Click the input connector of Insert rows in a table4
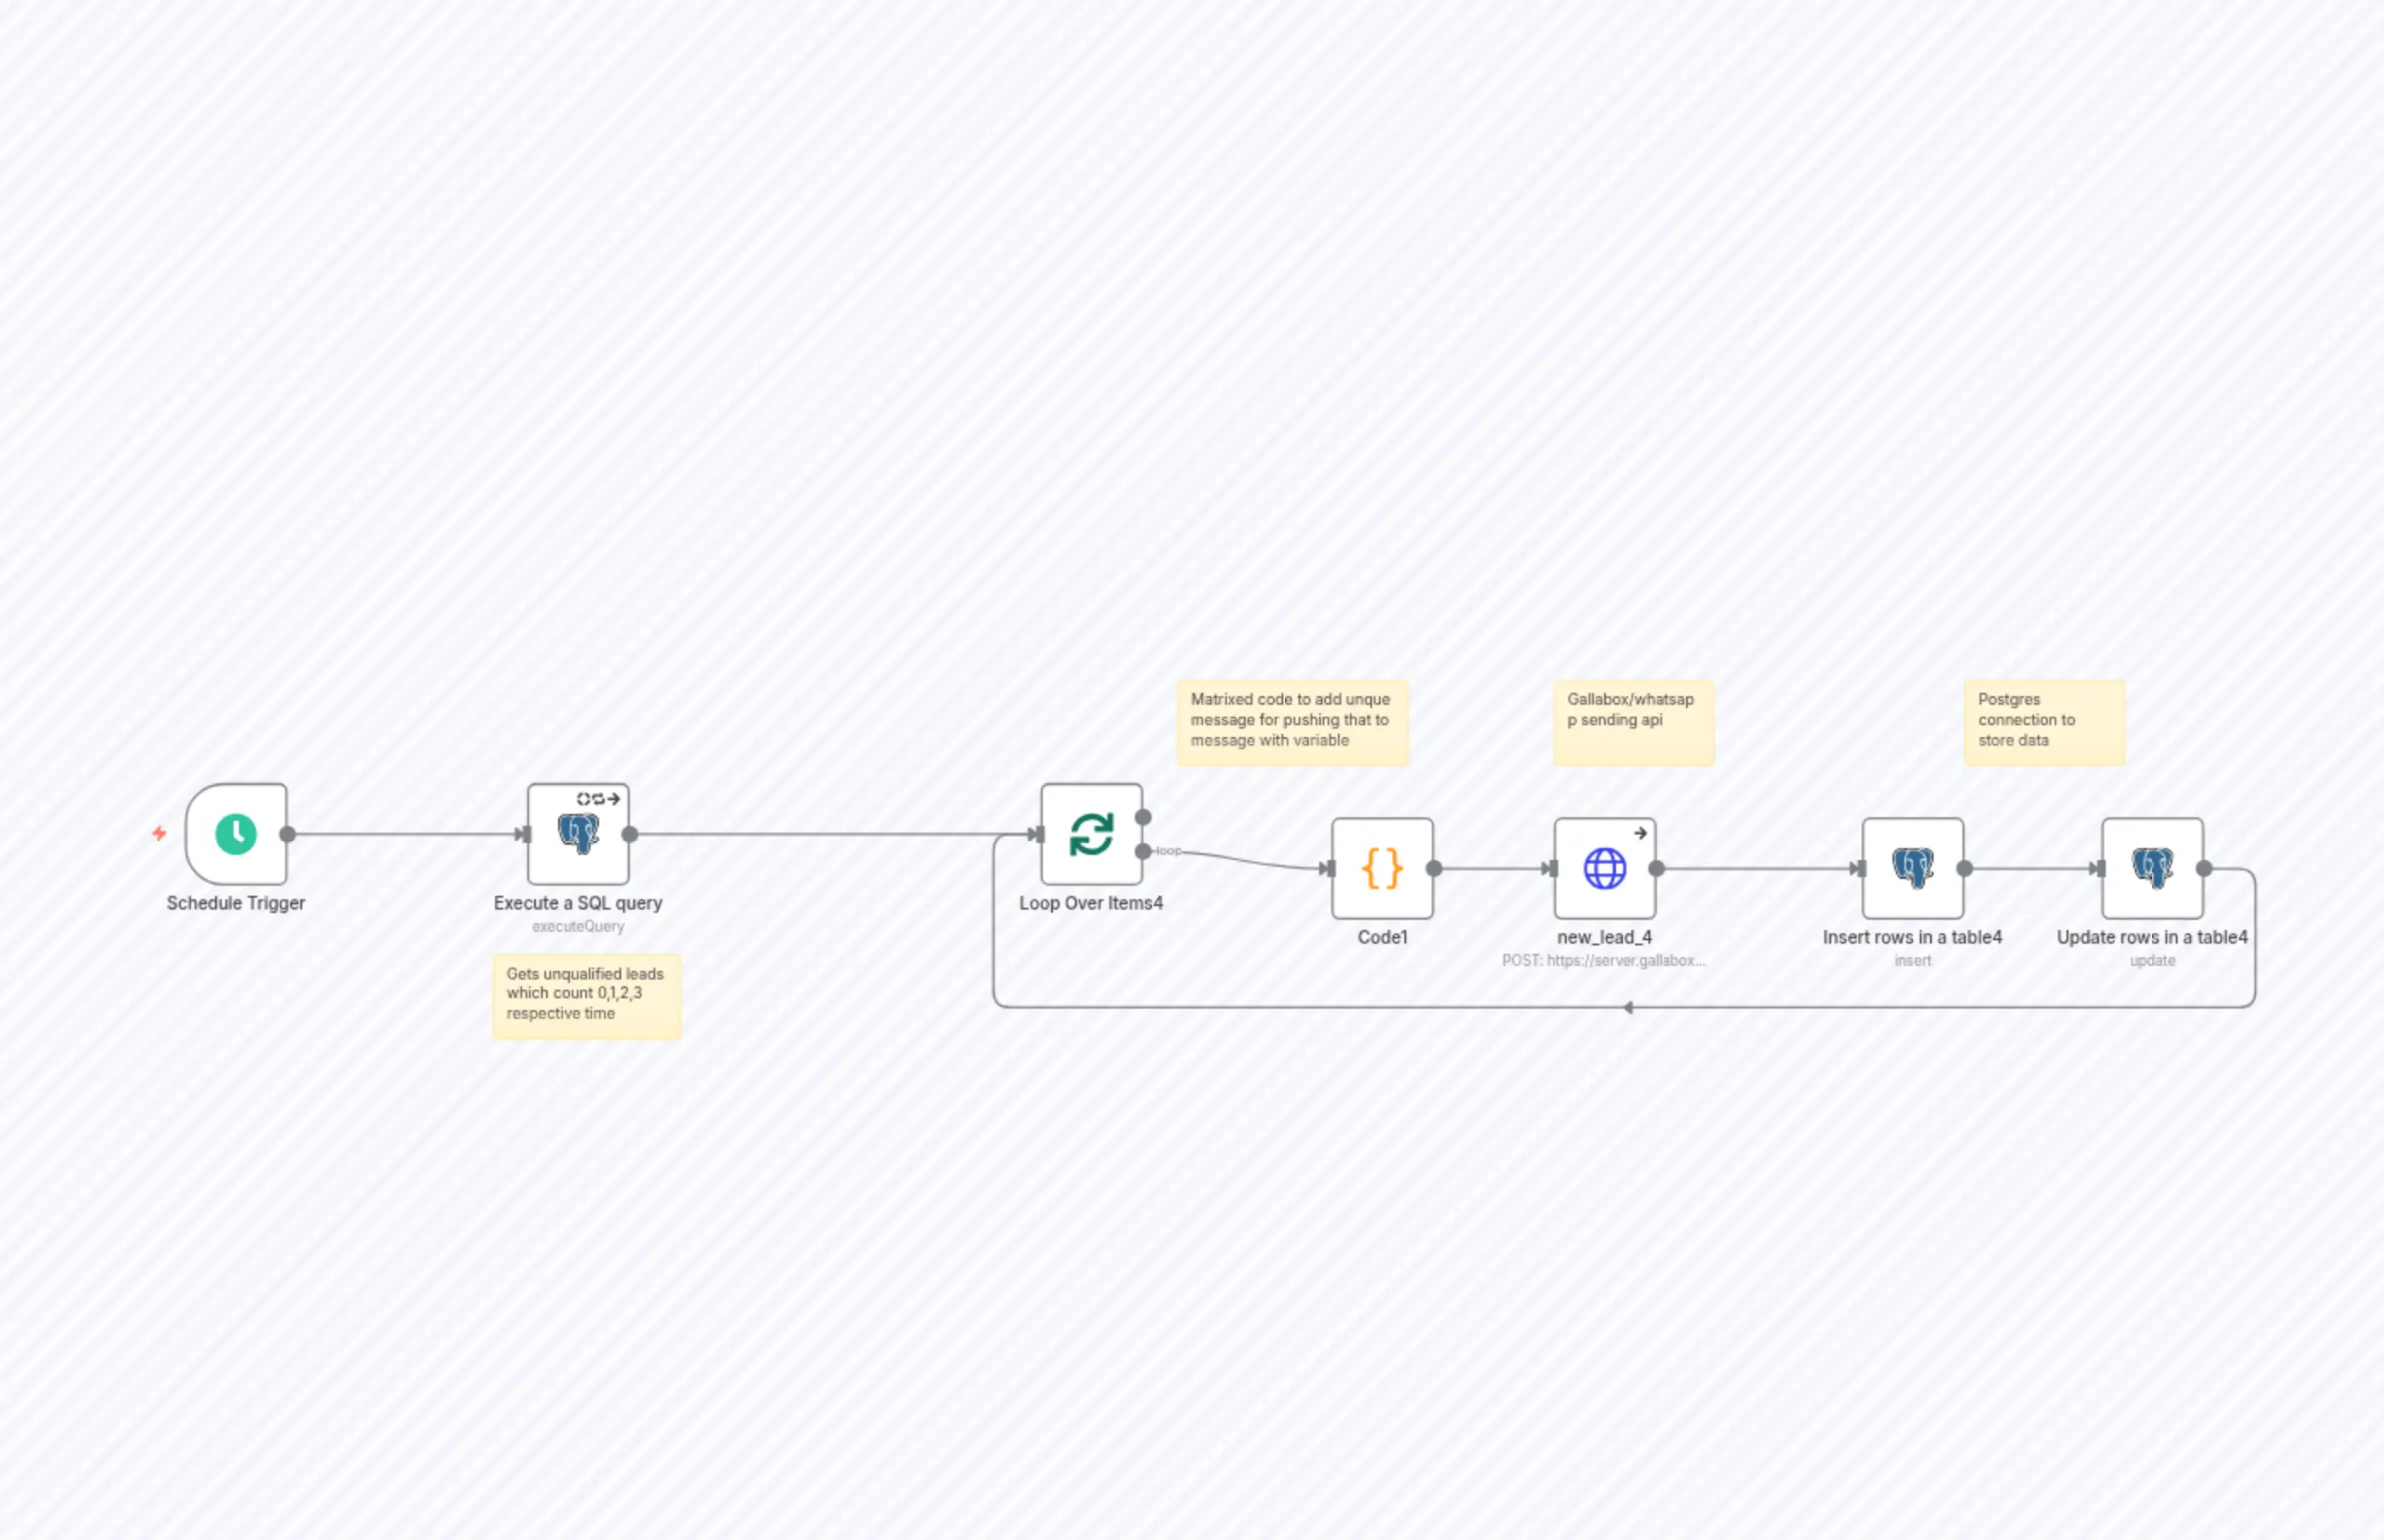The width and height of the screenshot is (2384, 1540). [x=1861, y=868]
